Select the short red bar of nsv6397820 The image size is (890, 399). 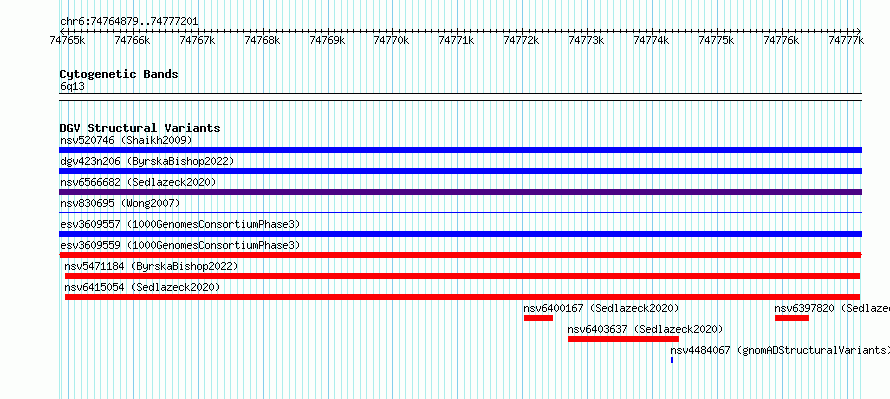pos(792,318)
